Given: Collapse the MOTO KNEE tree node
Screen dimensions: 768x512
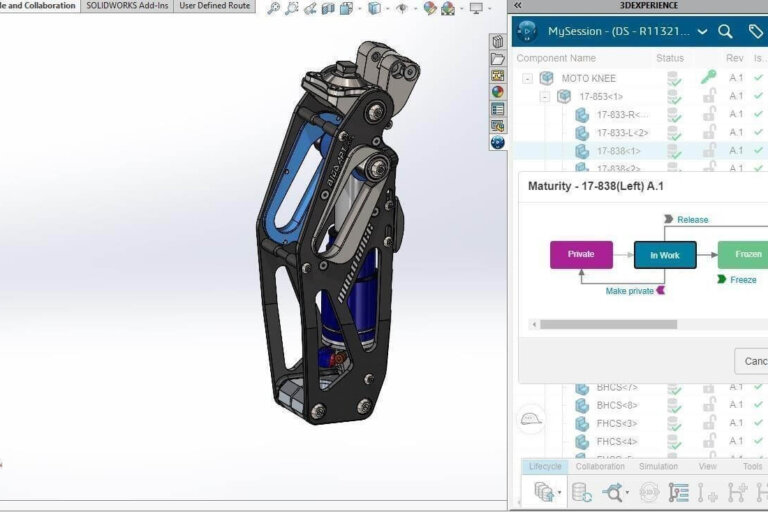Looking at the screenshot, I should 527,78.
